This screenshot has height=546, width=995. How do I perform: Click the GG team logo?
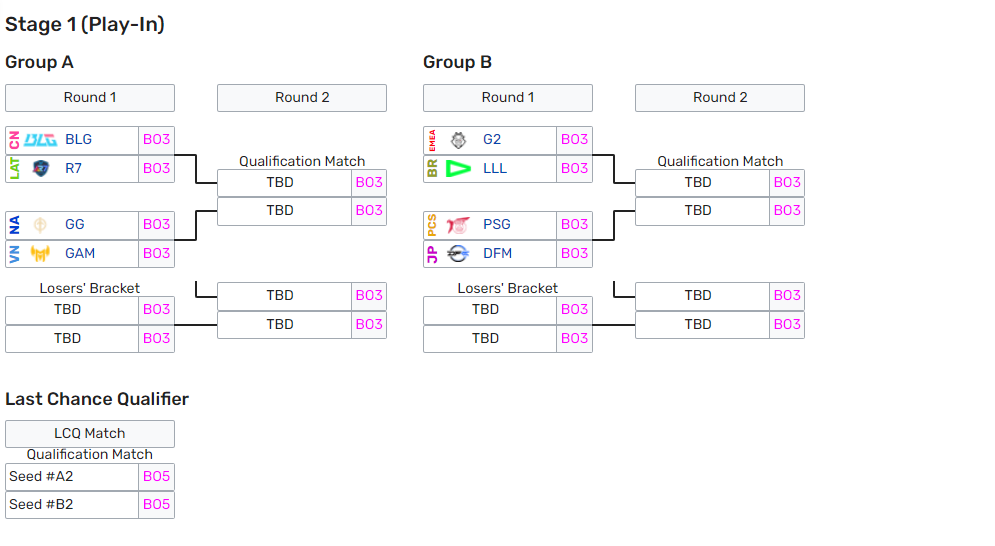(x=40, y=225)
